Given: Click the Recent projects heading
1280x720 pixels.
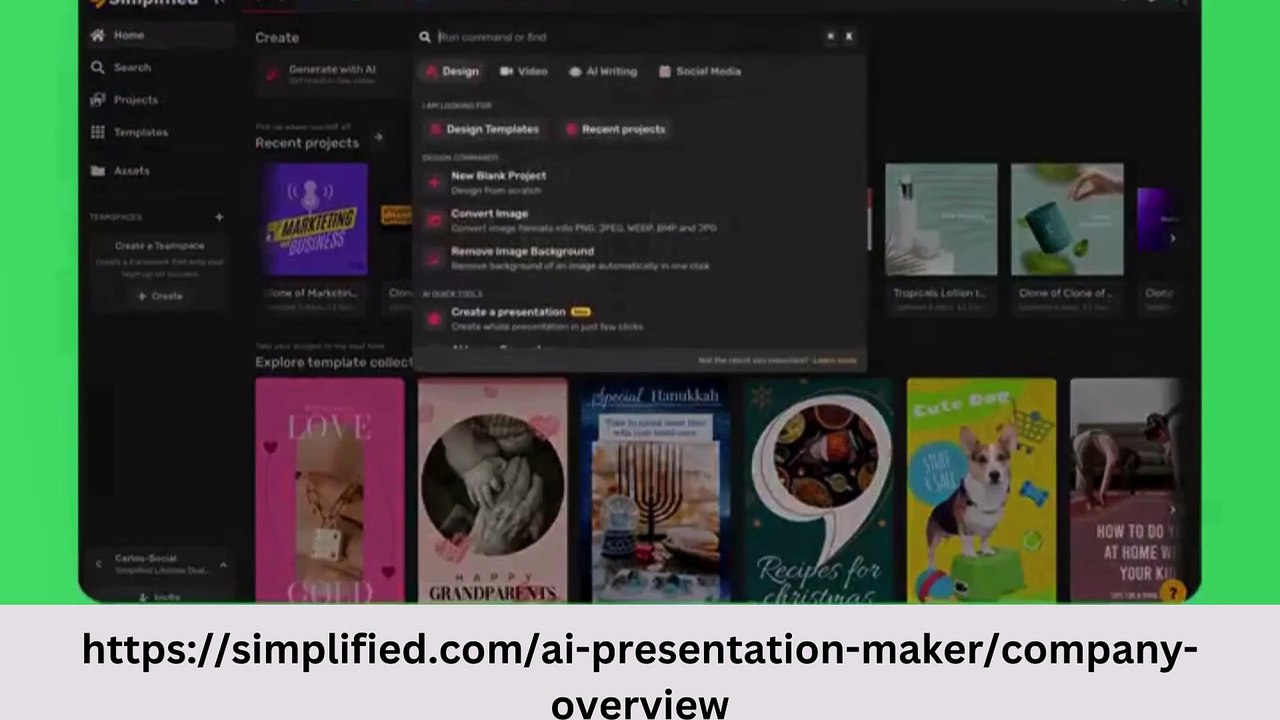Looking at the screenshot, I should [x=307, y=143].
